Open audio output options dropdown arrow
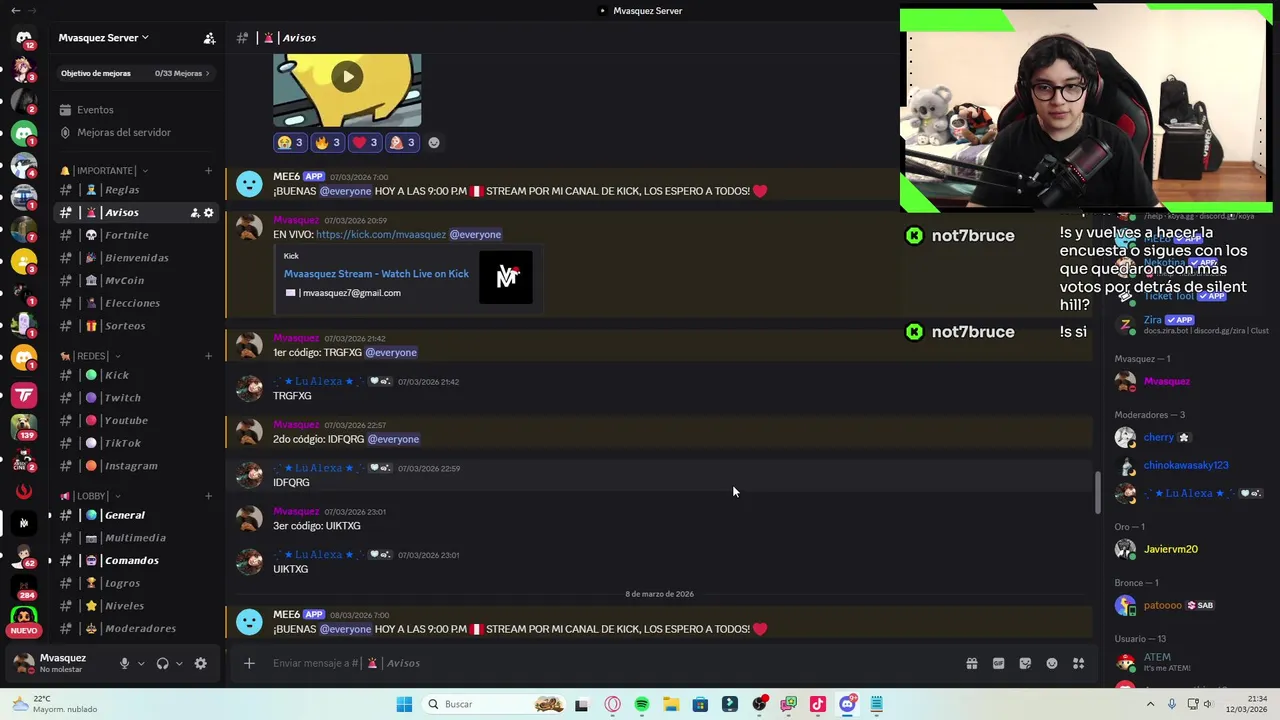 tap(179, 663)
